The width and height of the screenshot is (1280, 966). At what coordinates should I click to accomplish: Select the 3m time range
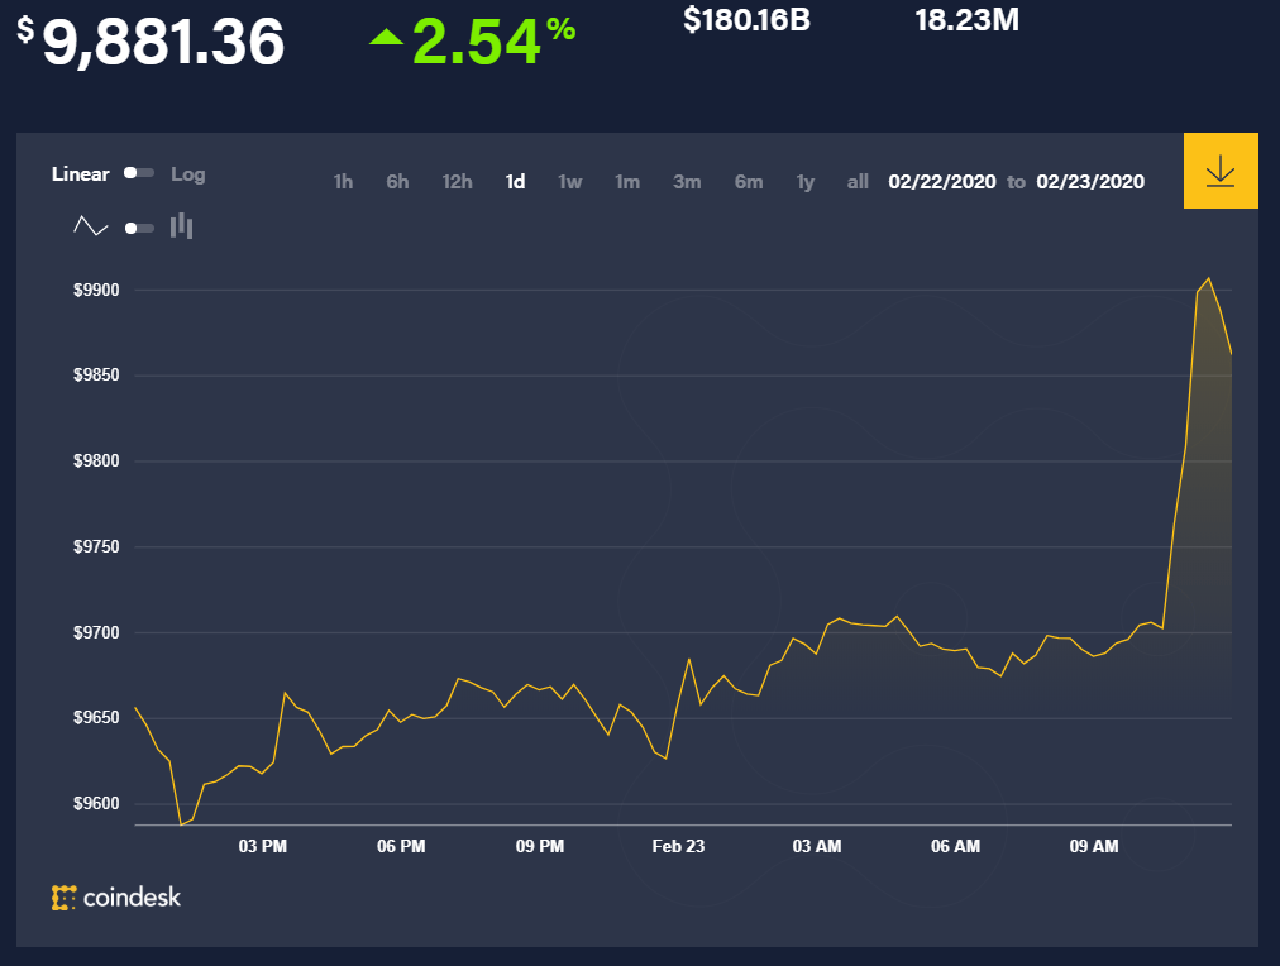[687, 181]
